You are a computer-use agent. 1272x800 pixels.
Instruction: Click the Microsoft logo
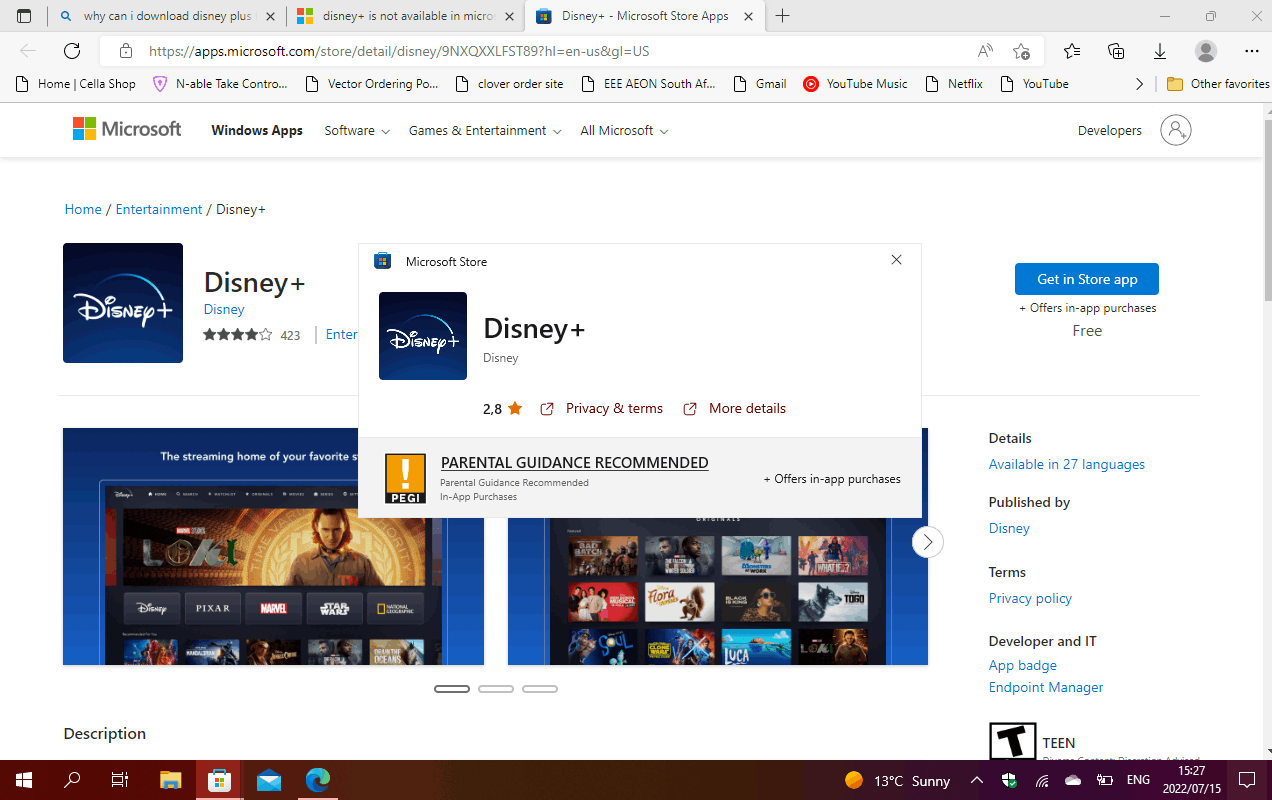[x=127, y=129]
